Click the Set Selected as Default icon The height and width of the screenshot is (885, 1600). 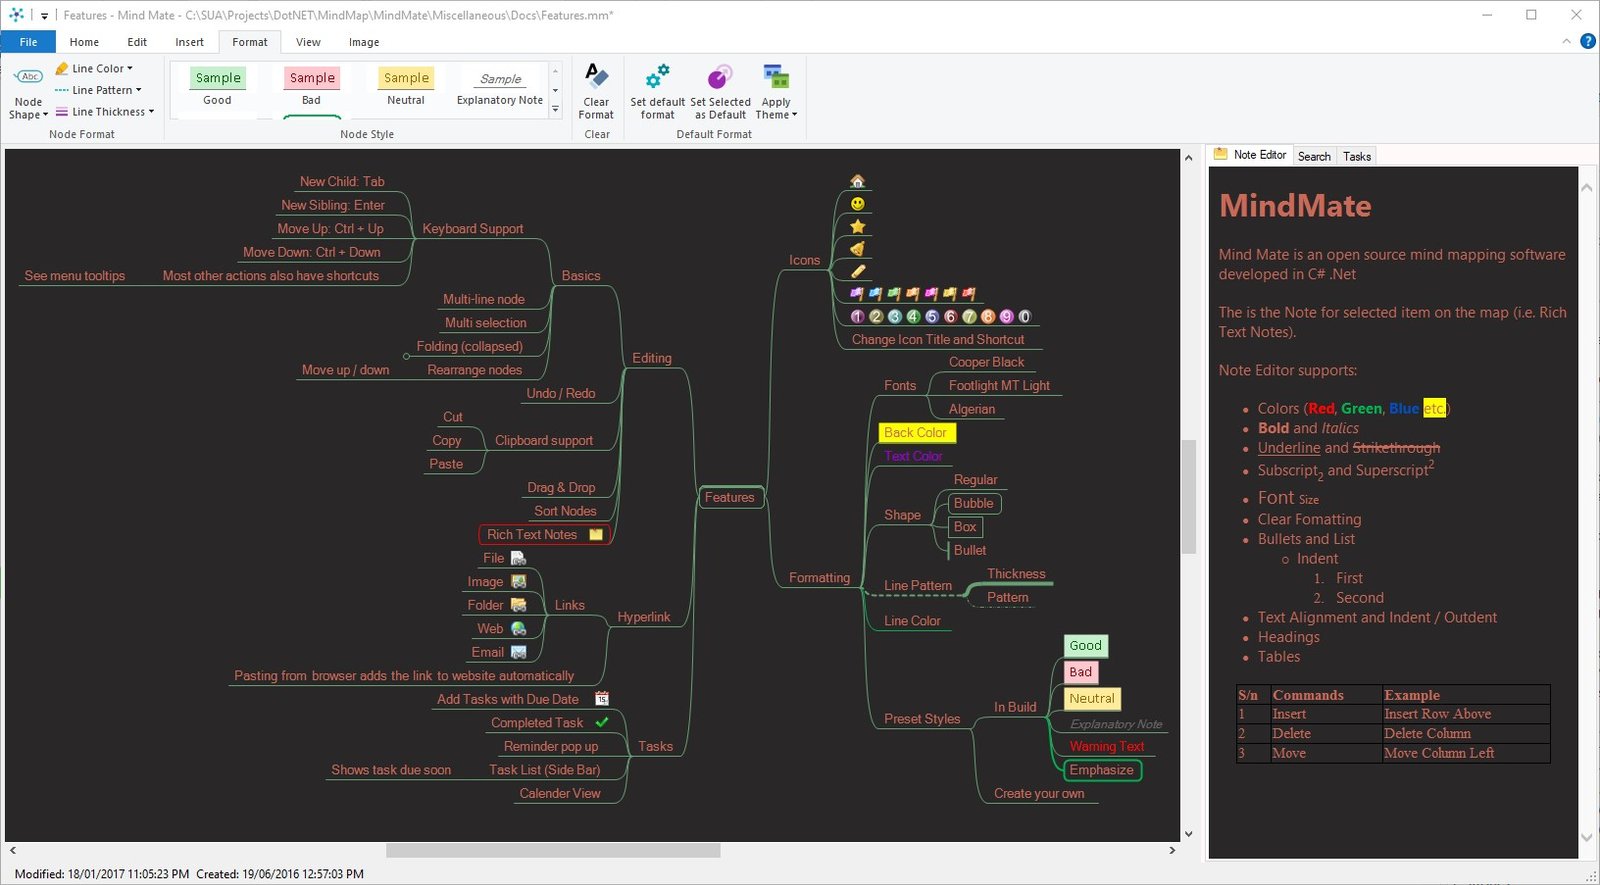[x=720, y=77]
